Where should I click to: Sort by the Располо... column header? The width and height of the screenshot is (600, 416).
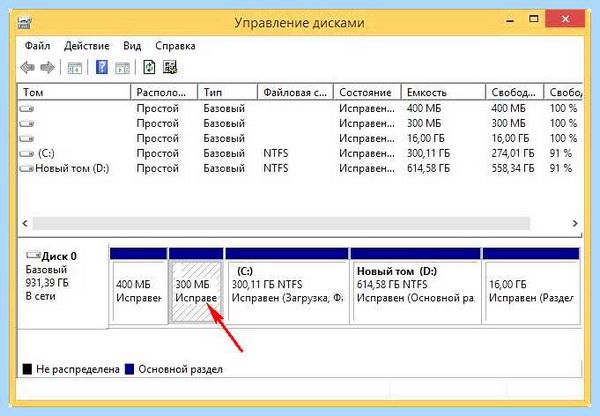tap(164, 92)
